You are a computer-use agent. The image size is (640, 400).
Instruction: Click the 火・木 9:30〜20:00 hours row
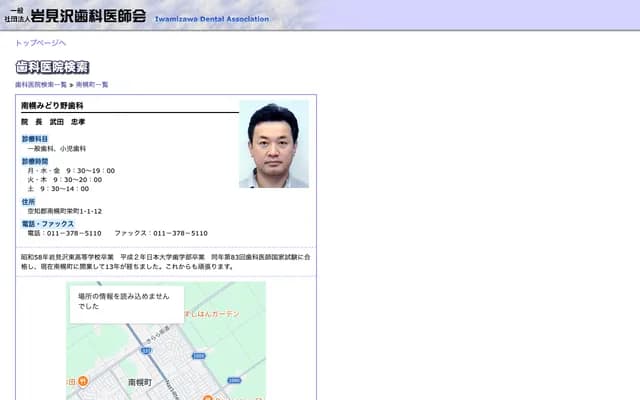pyautogui.click(x=64, y=180)
